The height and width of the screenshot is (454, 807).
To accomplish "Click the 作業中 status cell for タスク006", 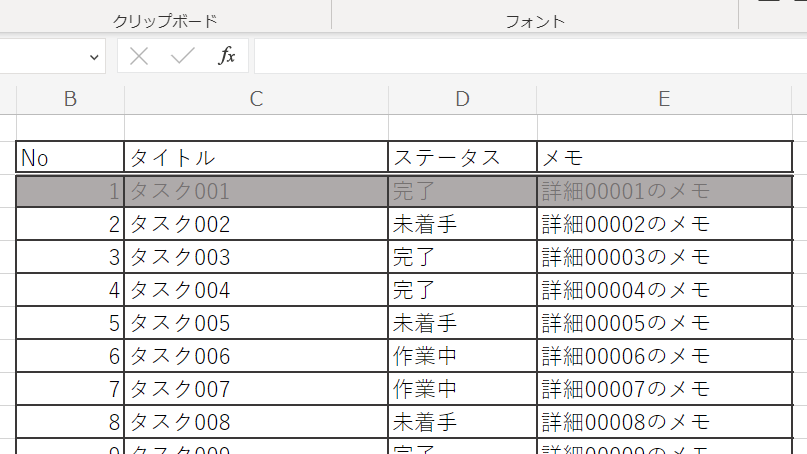I will pos(462,356).
